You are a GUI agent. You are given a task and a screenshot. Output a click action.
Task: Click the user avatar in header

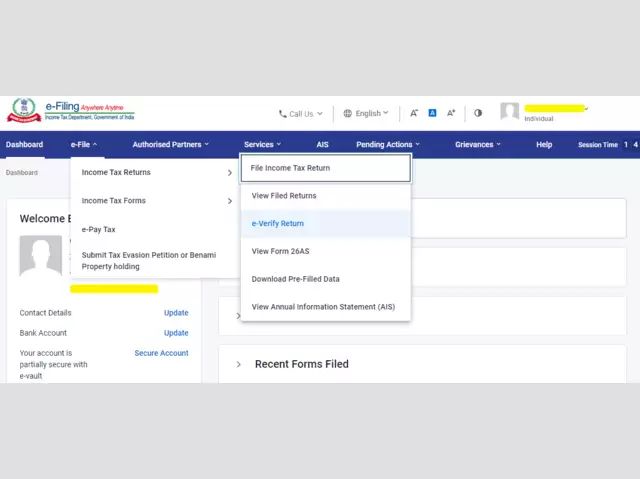510,112
